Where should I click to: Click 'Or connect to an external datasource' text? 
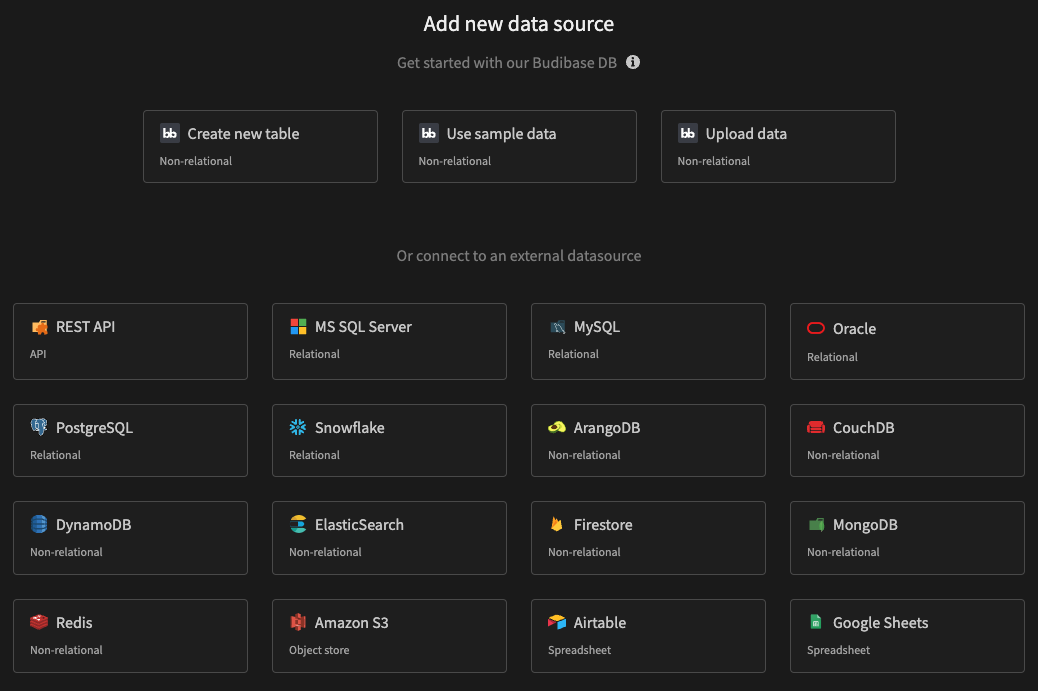518,255
